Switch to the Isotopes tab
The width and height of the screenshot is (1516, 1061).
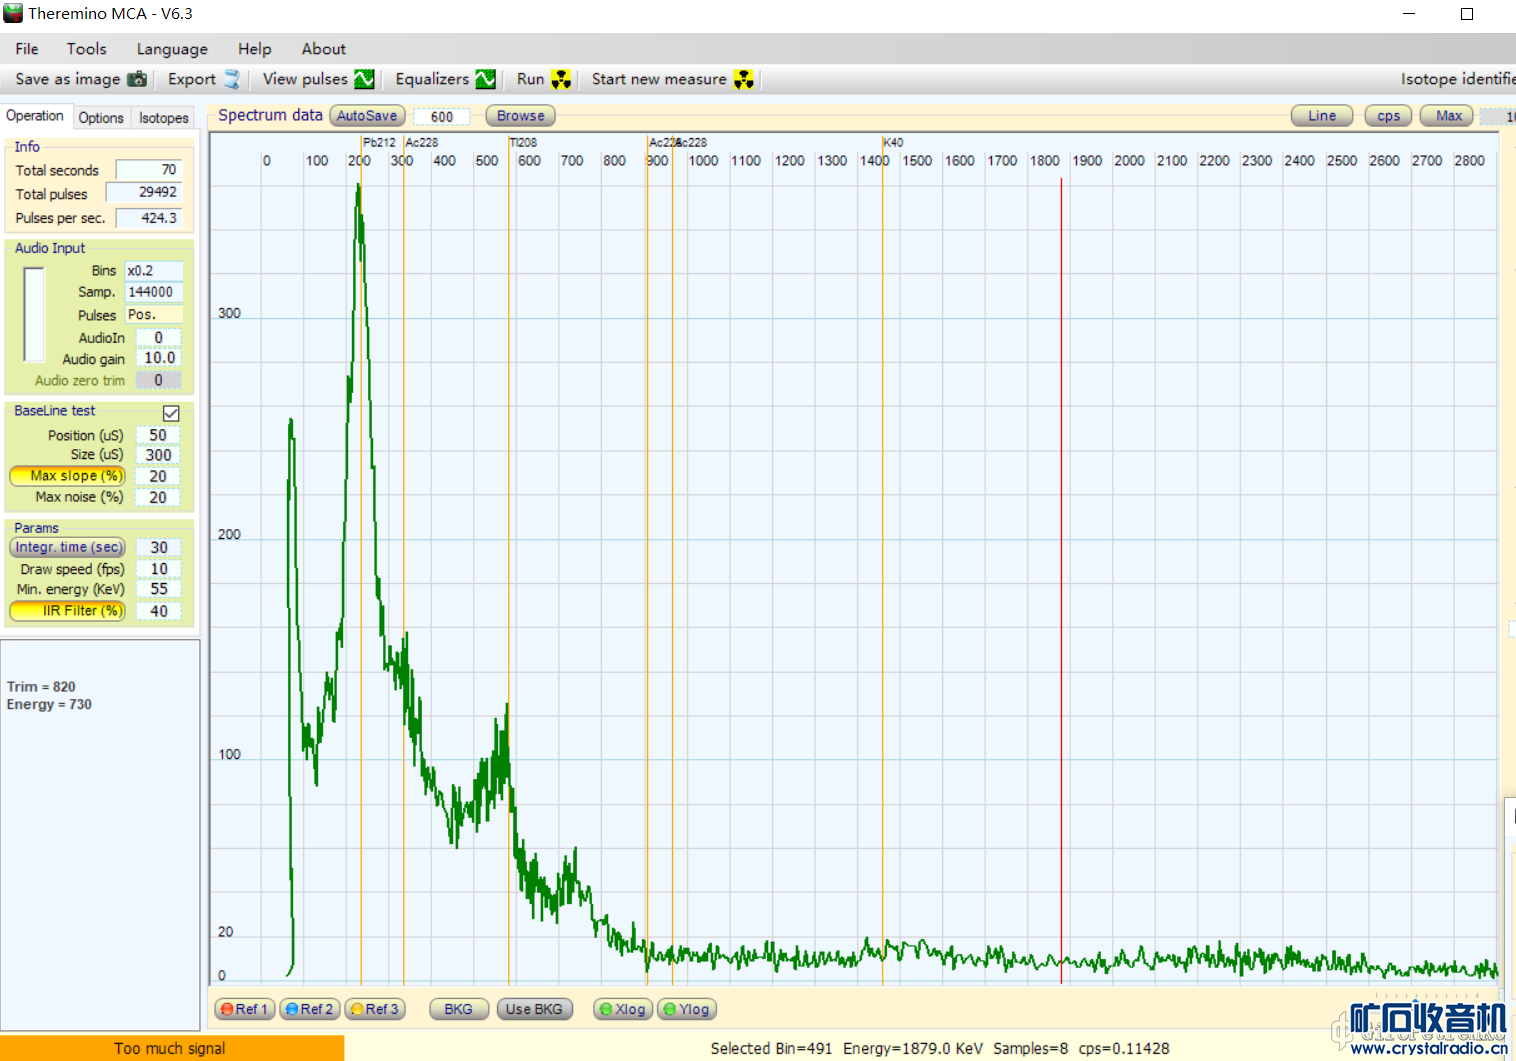163,118
